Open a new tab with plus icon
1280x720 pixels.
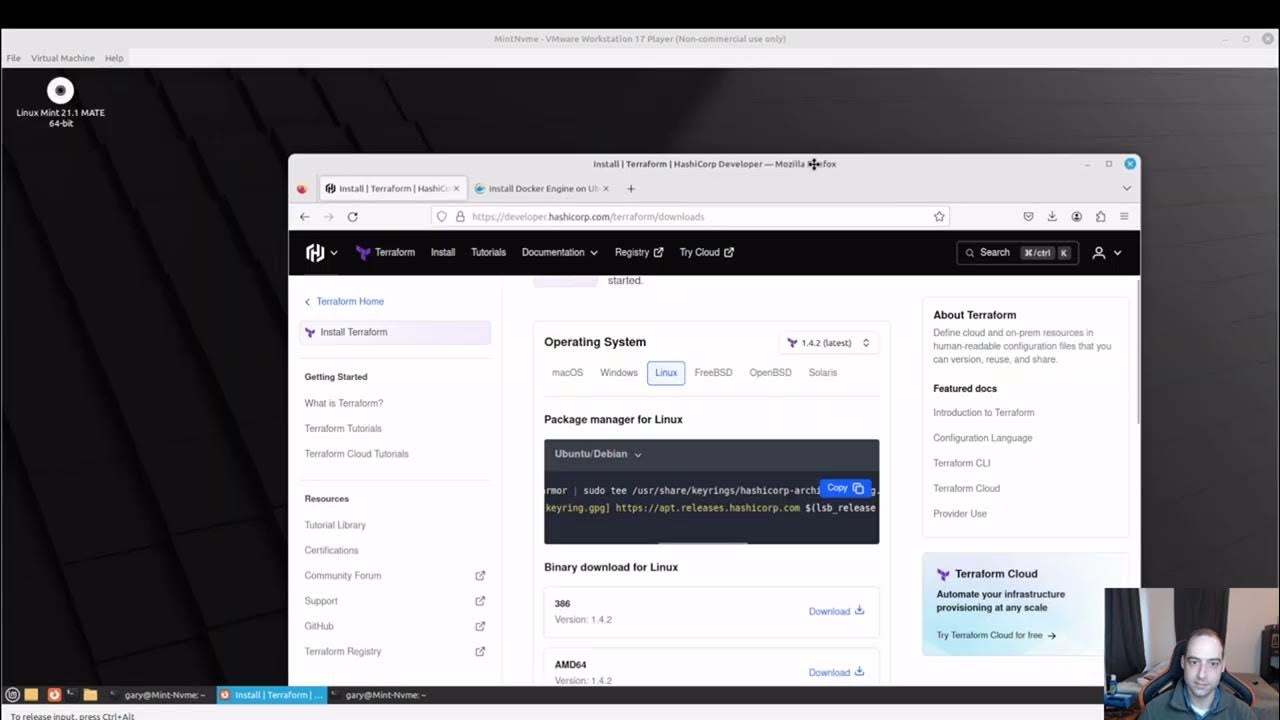click(x=631, y=188)
